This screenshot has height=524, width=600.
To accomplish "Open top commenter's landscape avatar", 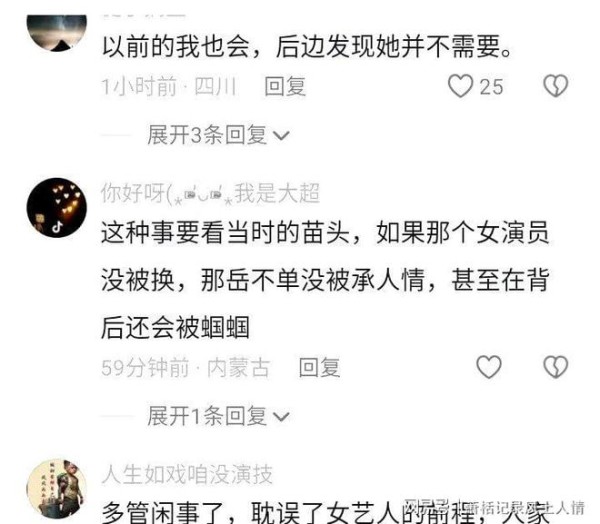I will click(57, 33).
